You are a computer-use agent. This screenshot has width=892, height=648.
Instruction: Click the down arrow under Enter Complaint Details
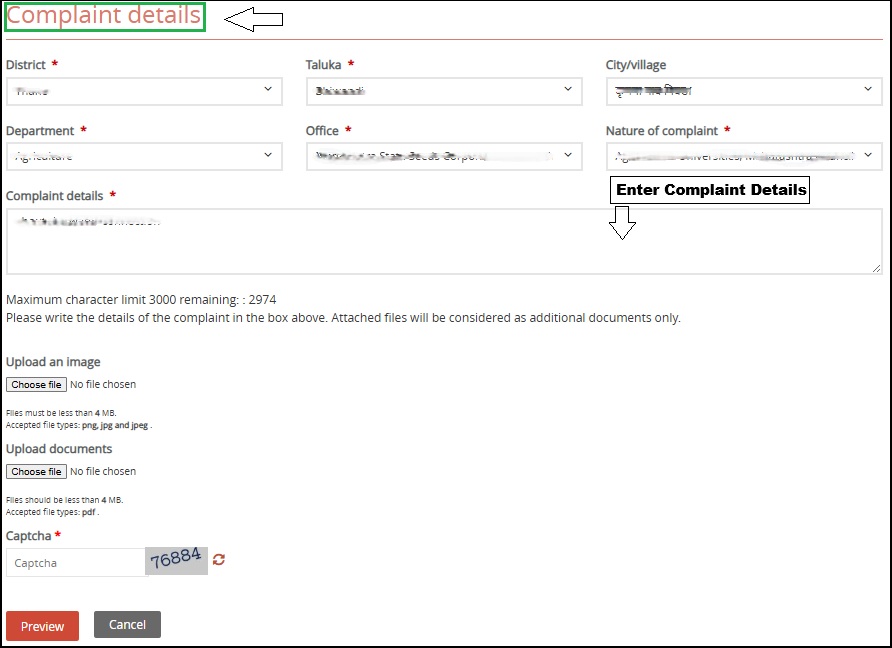(x=623, y=223)
